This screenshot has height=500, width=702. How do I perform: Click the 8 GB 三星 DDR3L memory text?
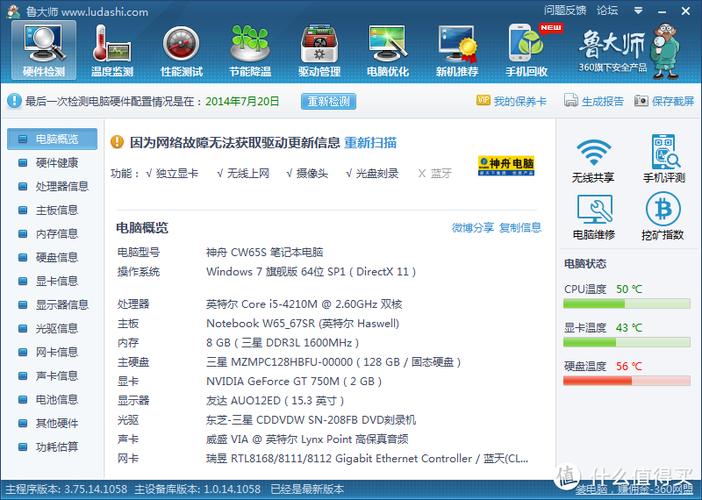[x=283, y=343]
